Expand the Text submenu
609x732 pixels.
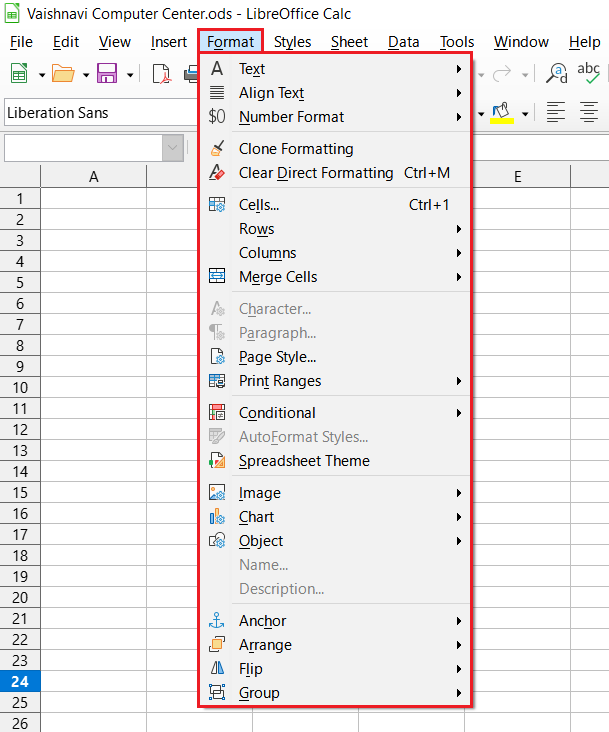point(336,69)
